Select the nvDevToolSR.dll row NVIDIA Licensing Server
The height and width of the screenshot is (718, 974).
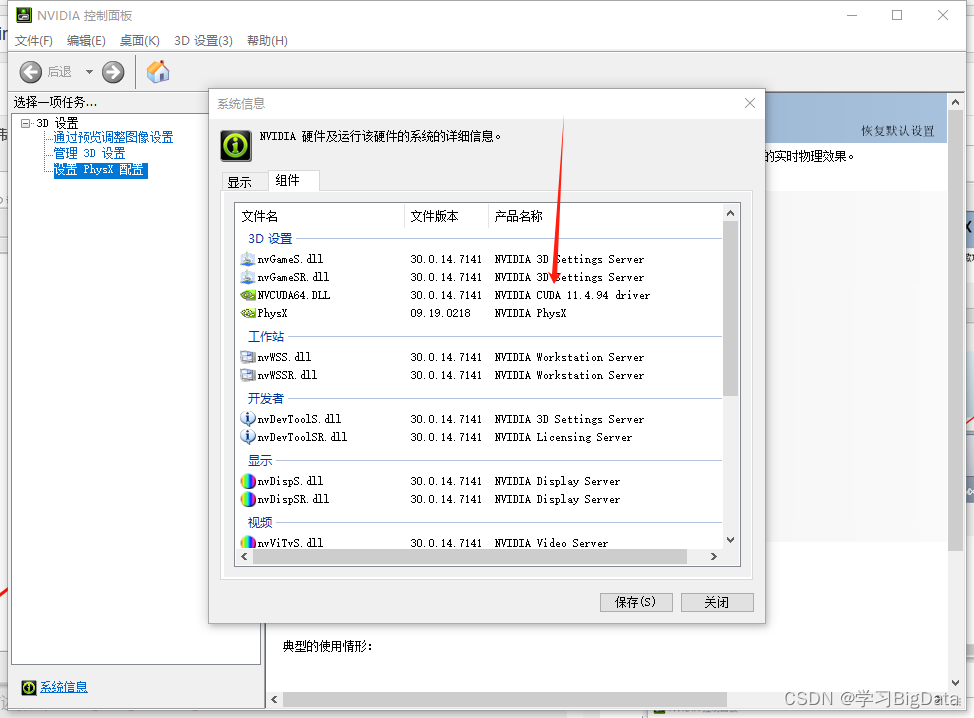pyautogui.click(x=563, y=437)
